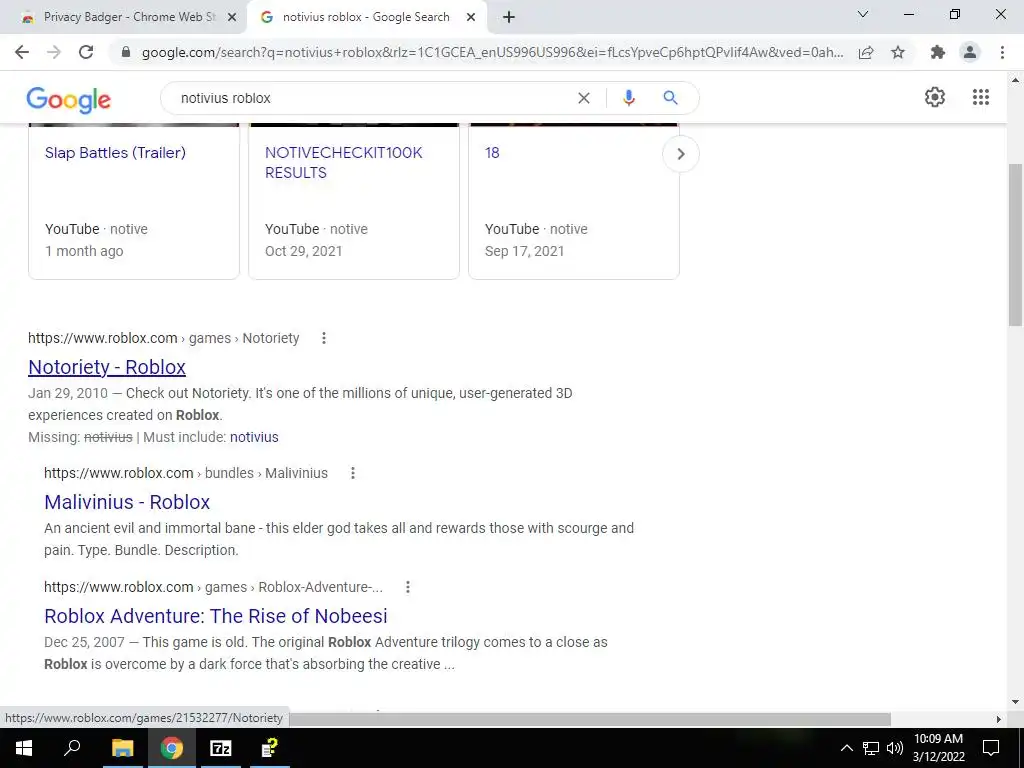
Task: Click the '1 month ago' video date
Action: 84,251
